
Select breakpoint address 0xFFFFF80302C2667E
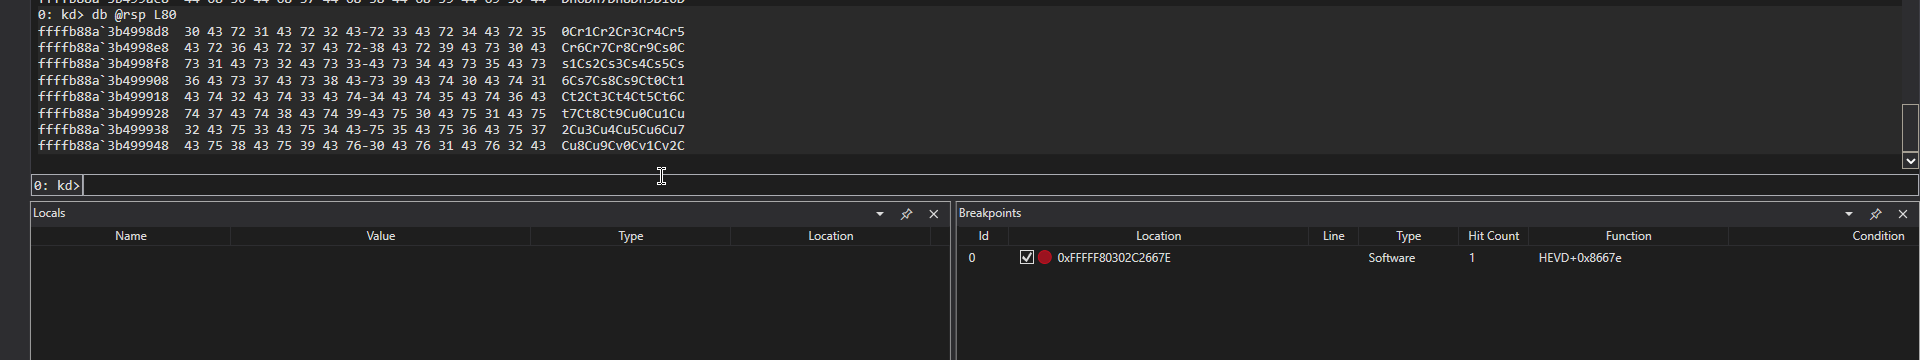pyautogui.click(x=1114, y=258)
